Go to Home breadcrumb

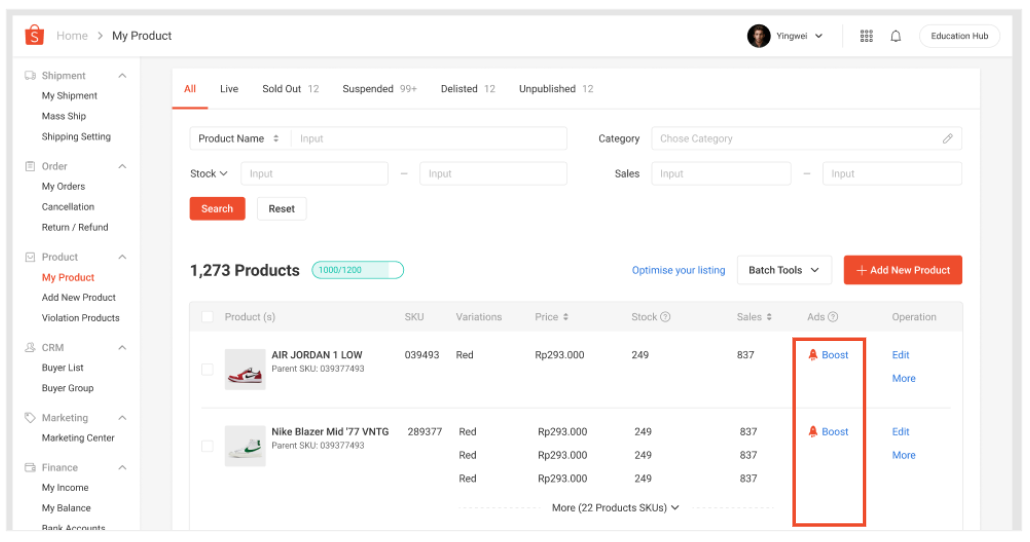click(x=72, y=35)
